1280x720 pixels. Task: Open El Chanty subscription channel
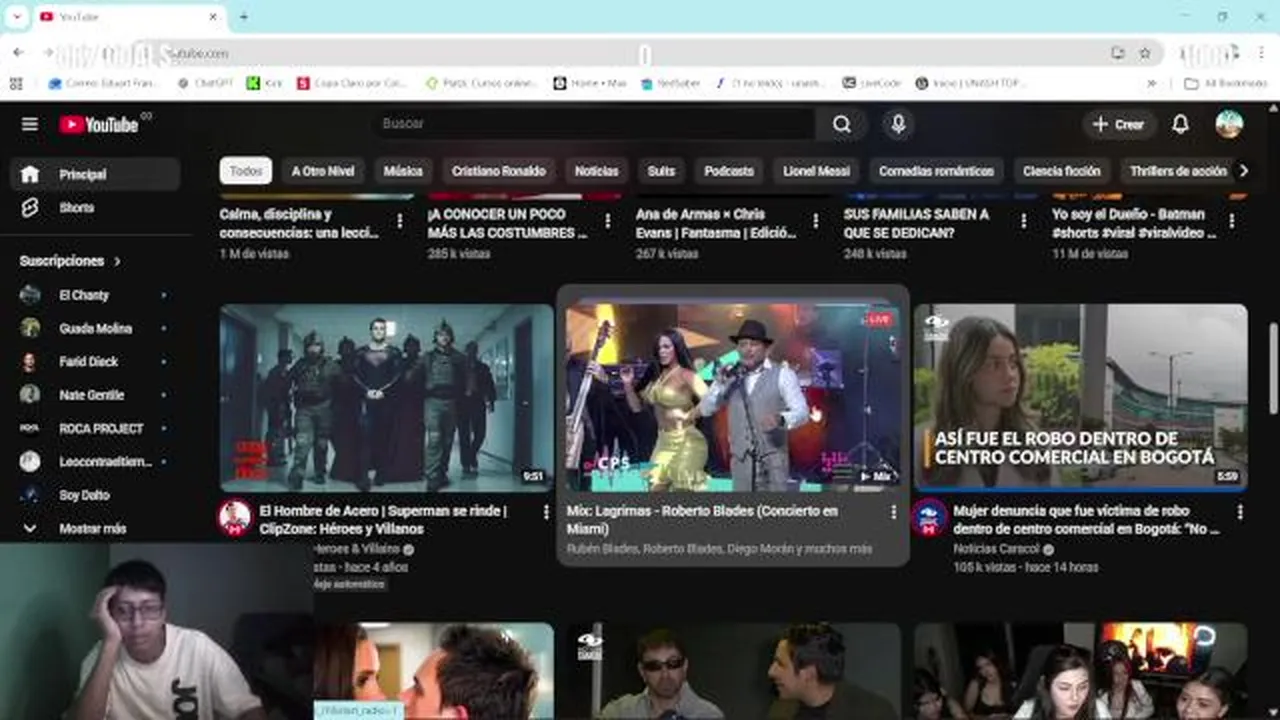(95, 295)
